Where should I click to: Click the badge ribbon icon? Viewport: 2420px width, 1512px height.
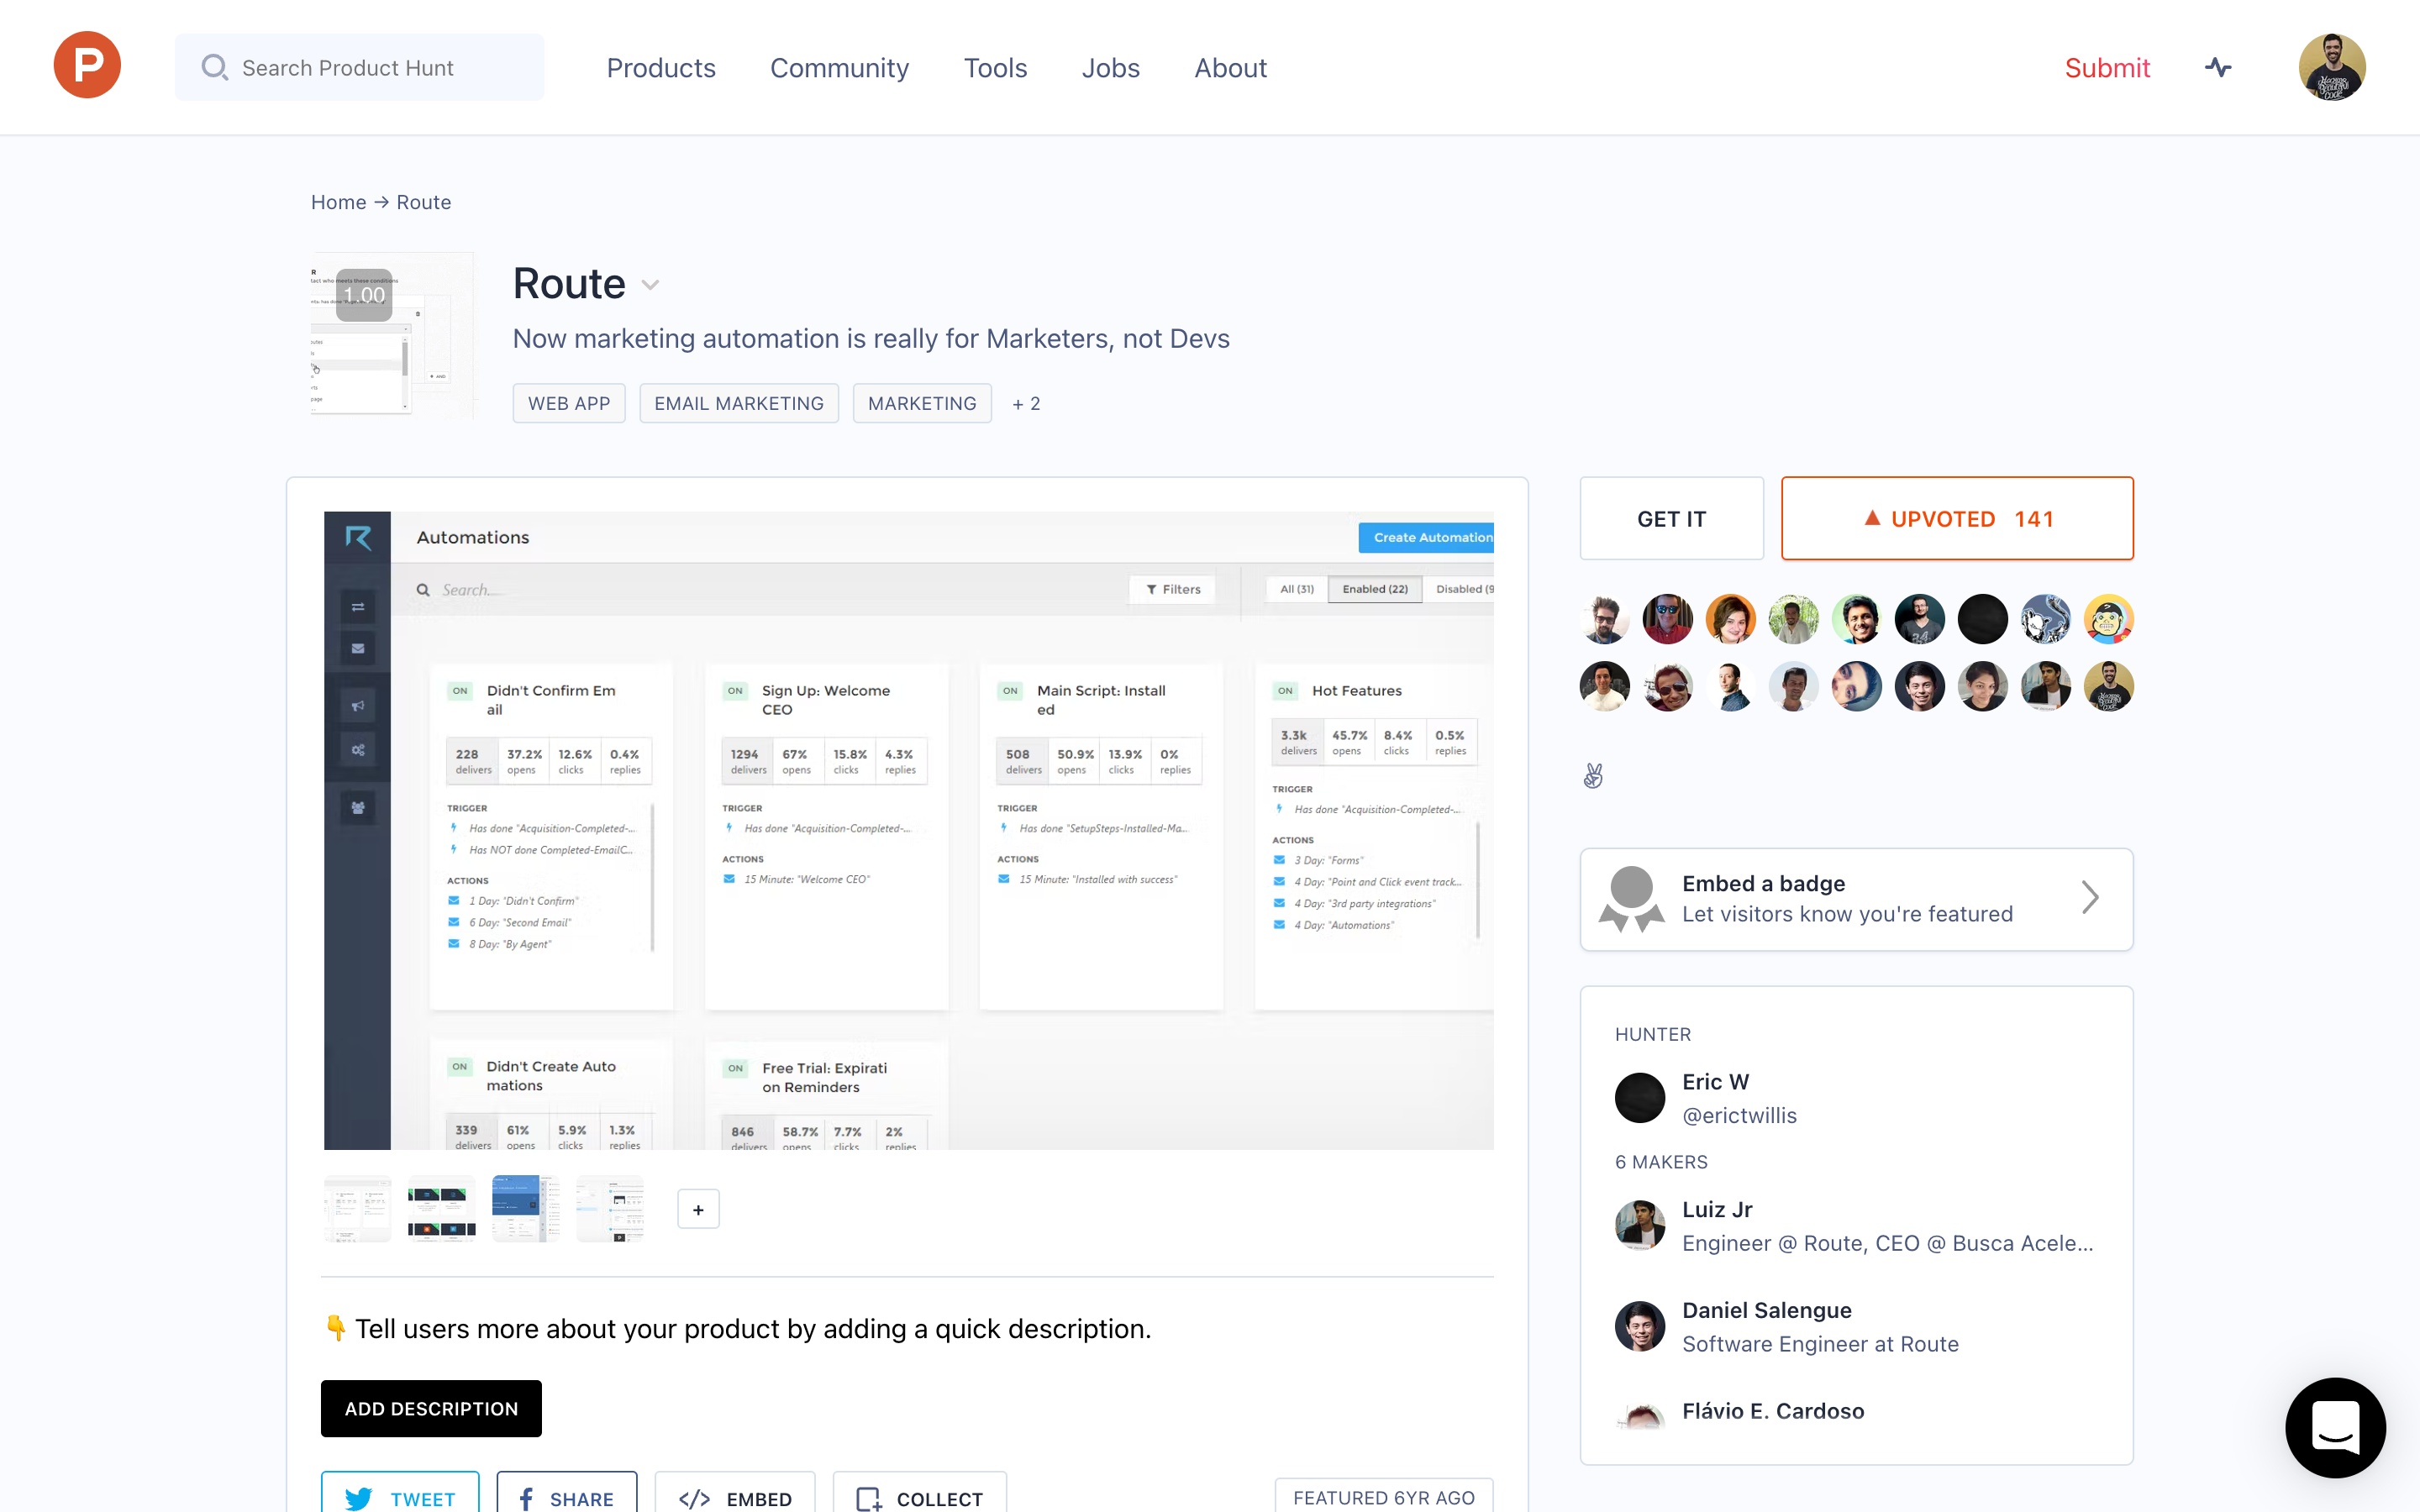click(1631, 898)
